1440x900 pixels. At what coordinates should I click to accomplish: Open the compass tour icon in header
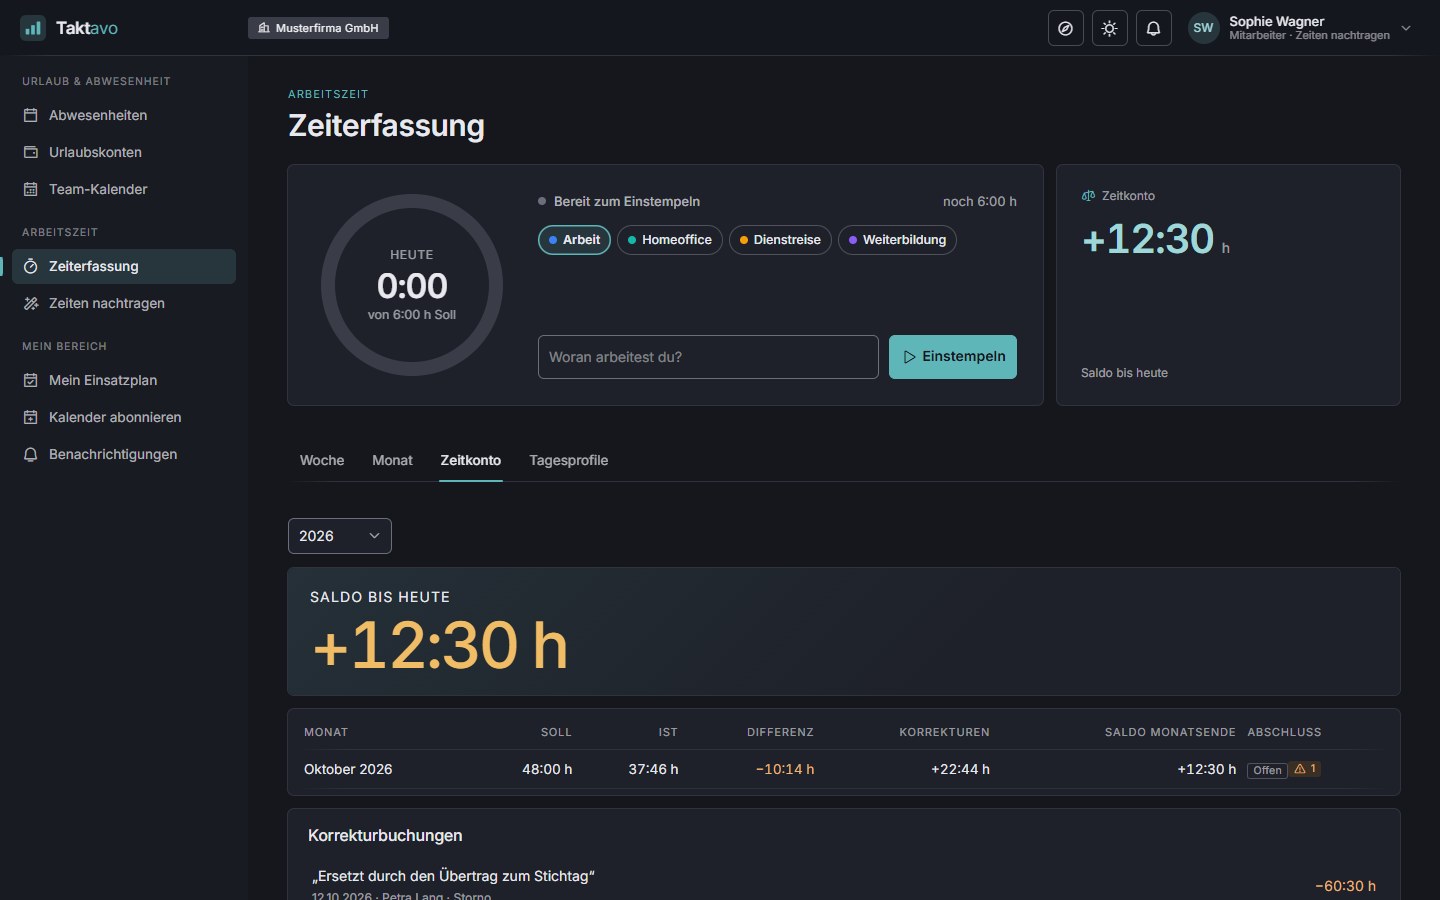(x=1066, y=28)
